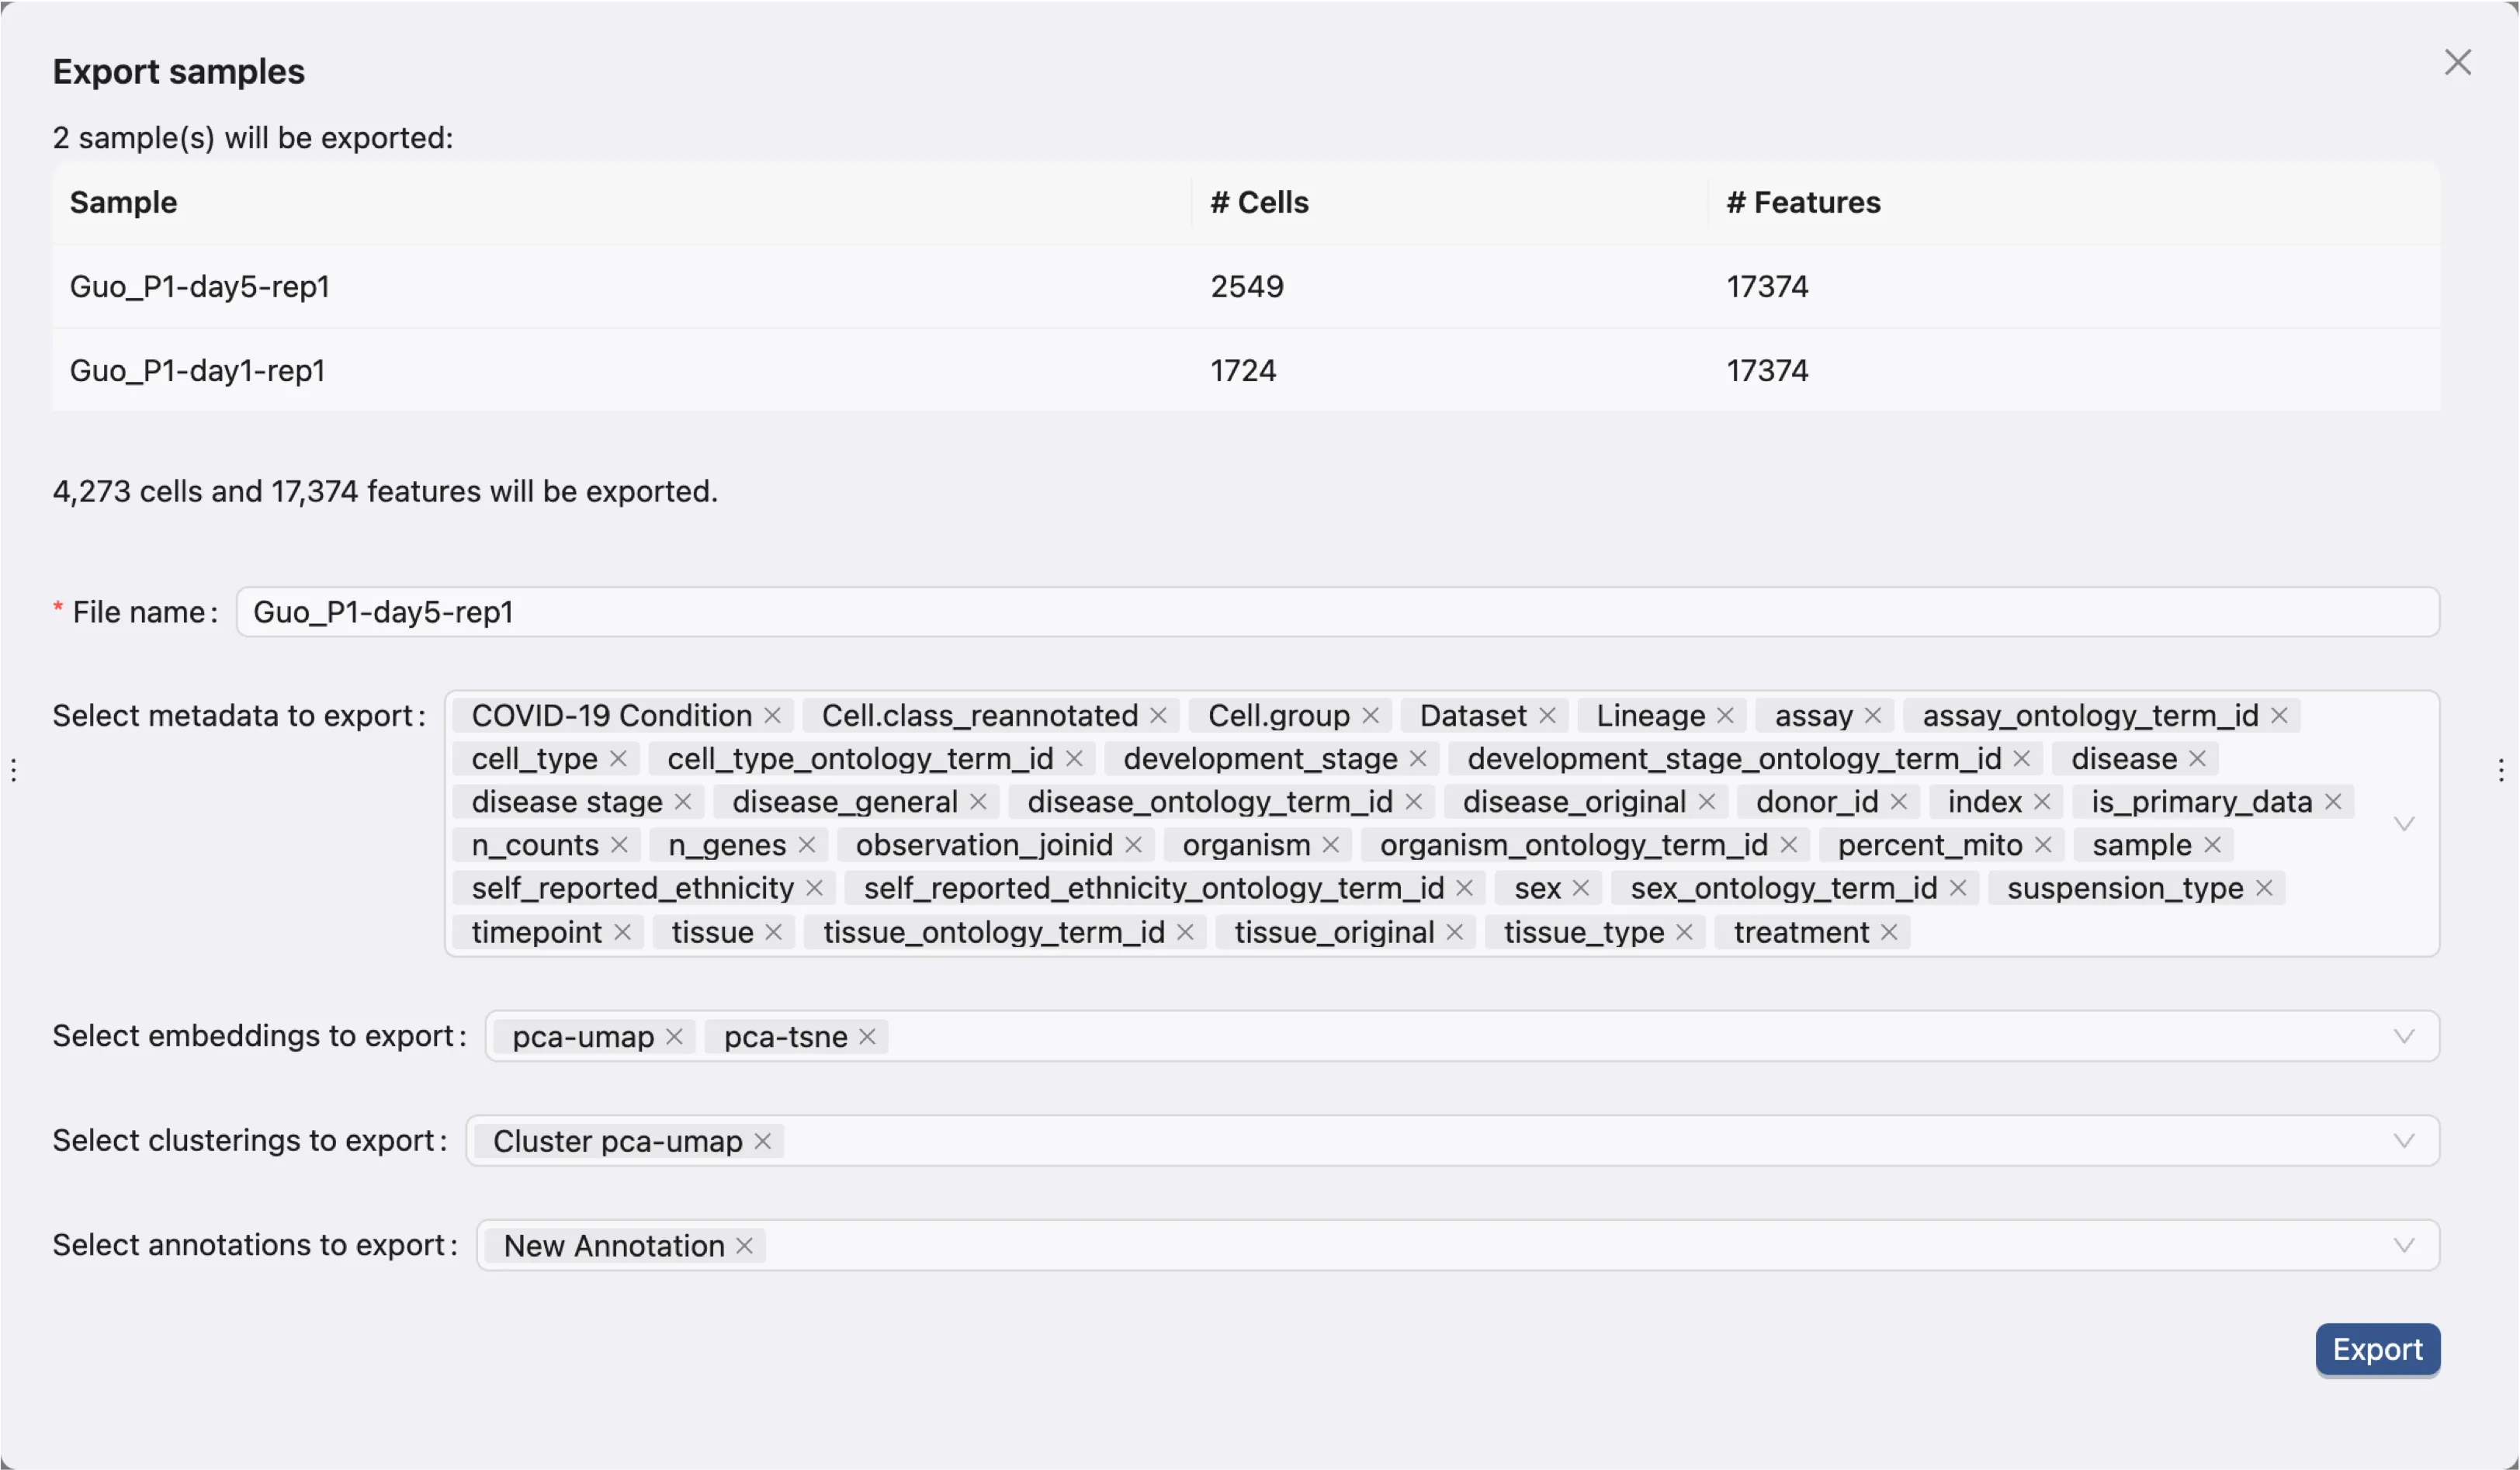Click the right edge drag handle dots
2520x1470 pixels.
point(2500,770)
